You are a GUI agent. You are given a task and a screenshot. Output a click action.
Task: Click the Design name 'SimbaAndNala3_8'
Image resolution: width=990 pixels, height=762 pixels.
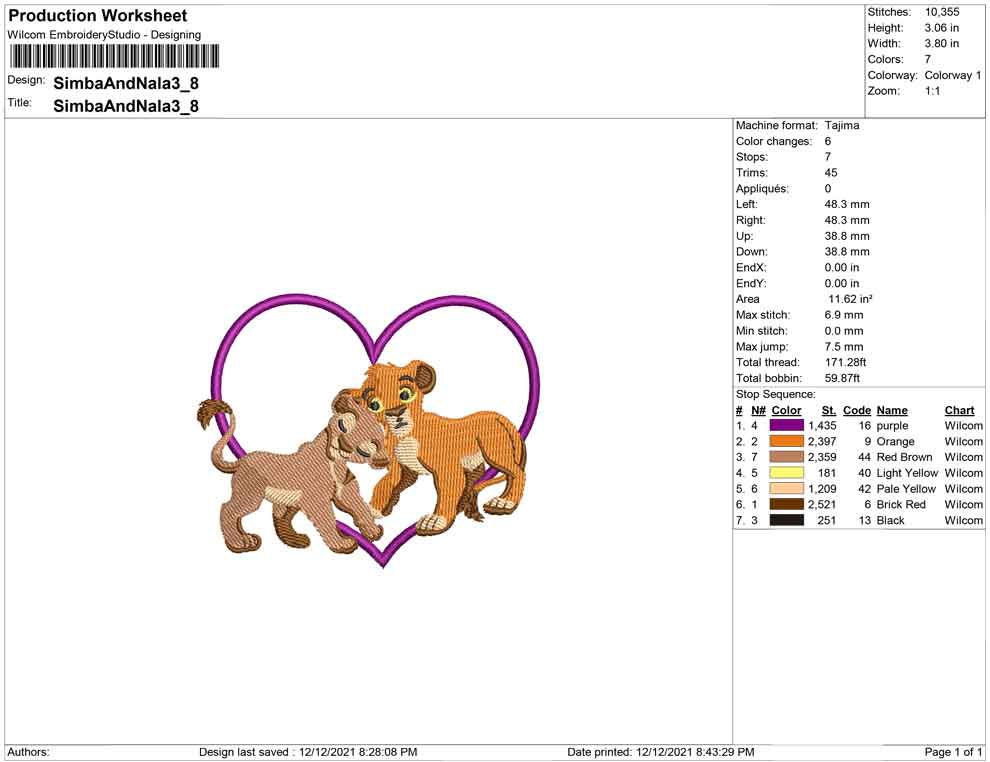pyautogui.click(x=126, y=83)
